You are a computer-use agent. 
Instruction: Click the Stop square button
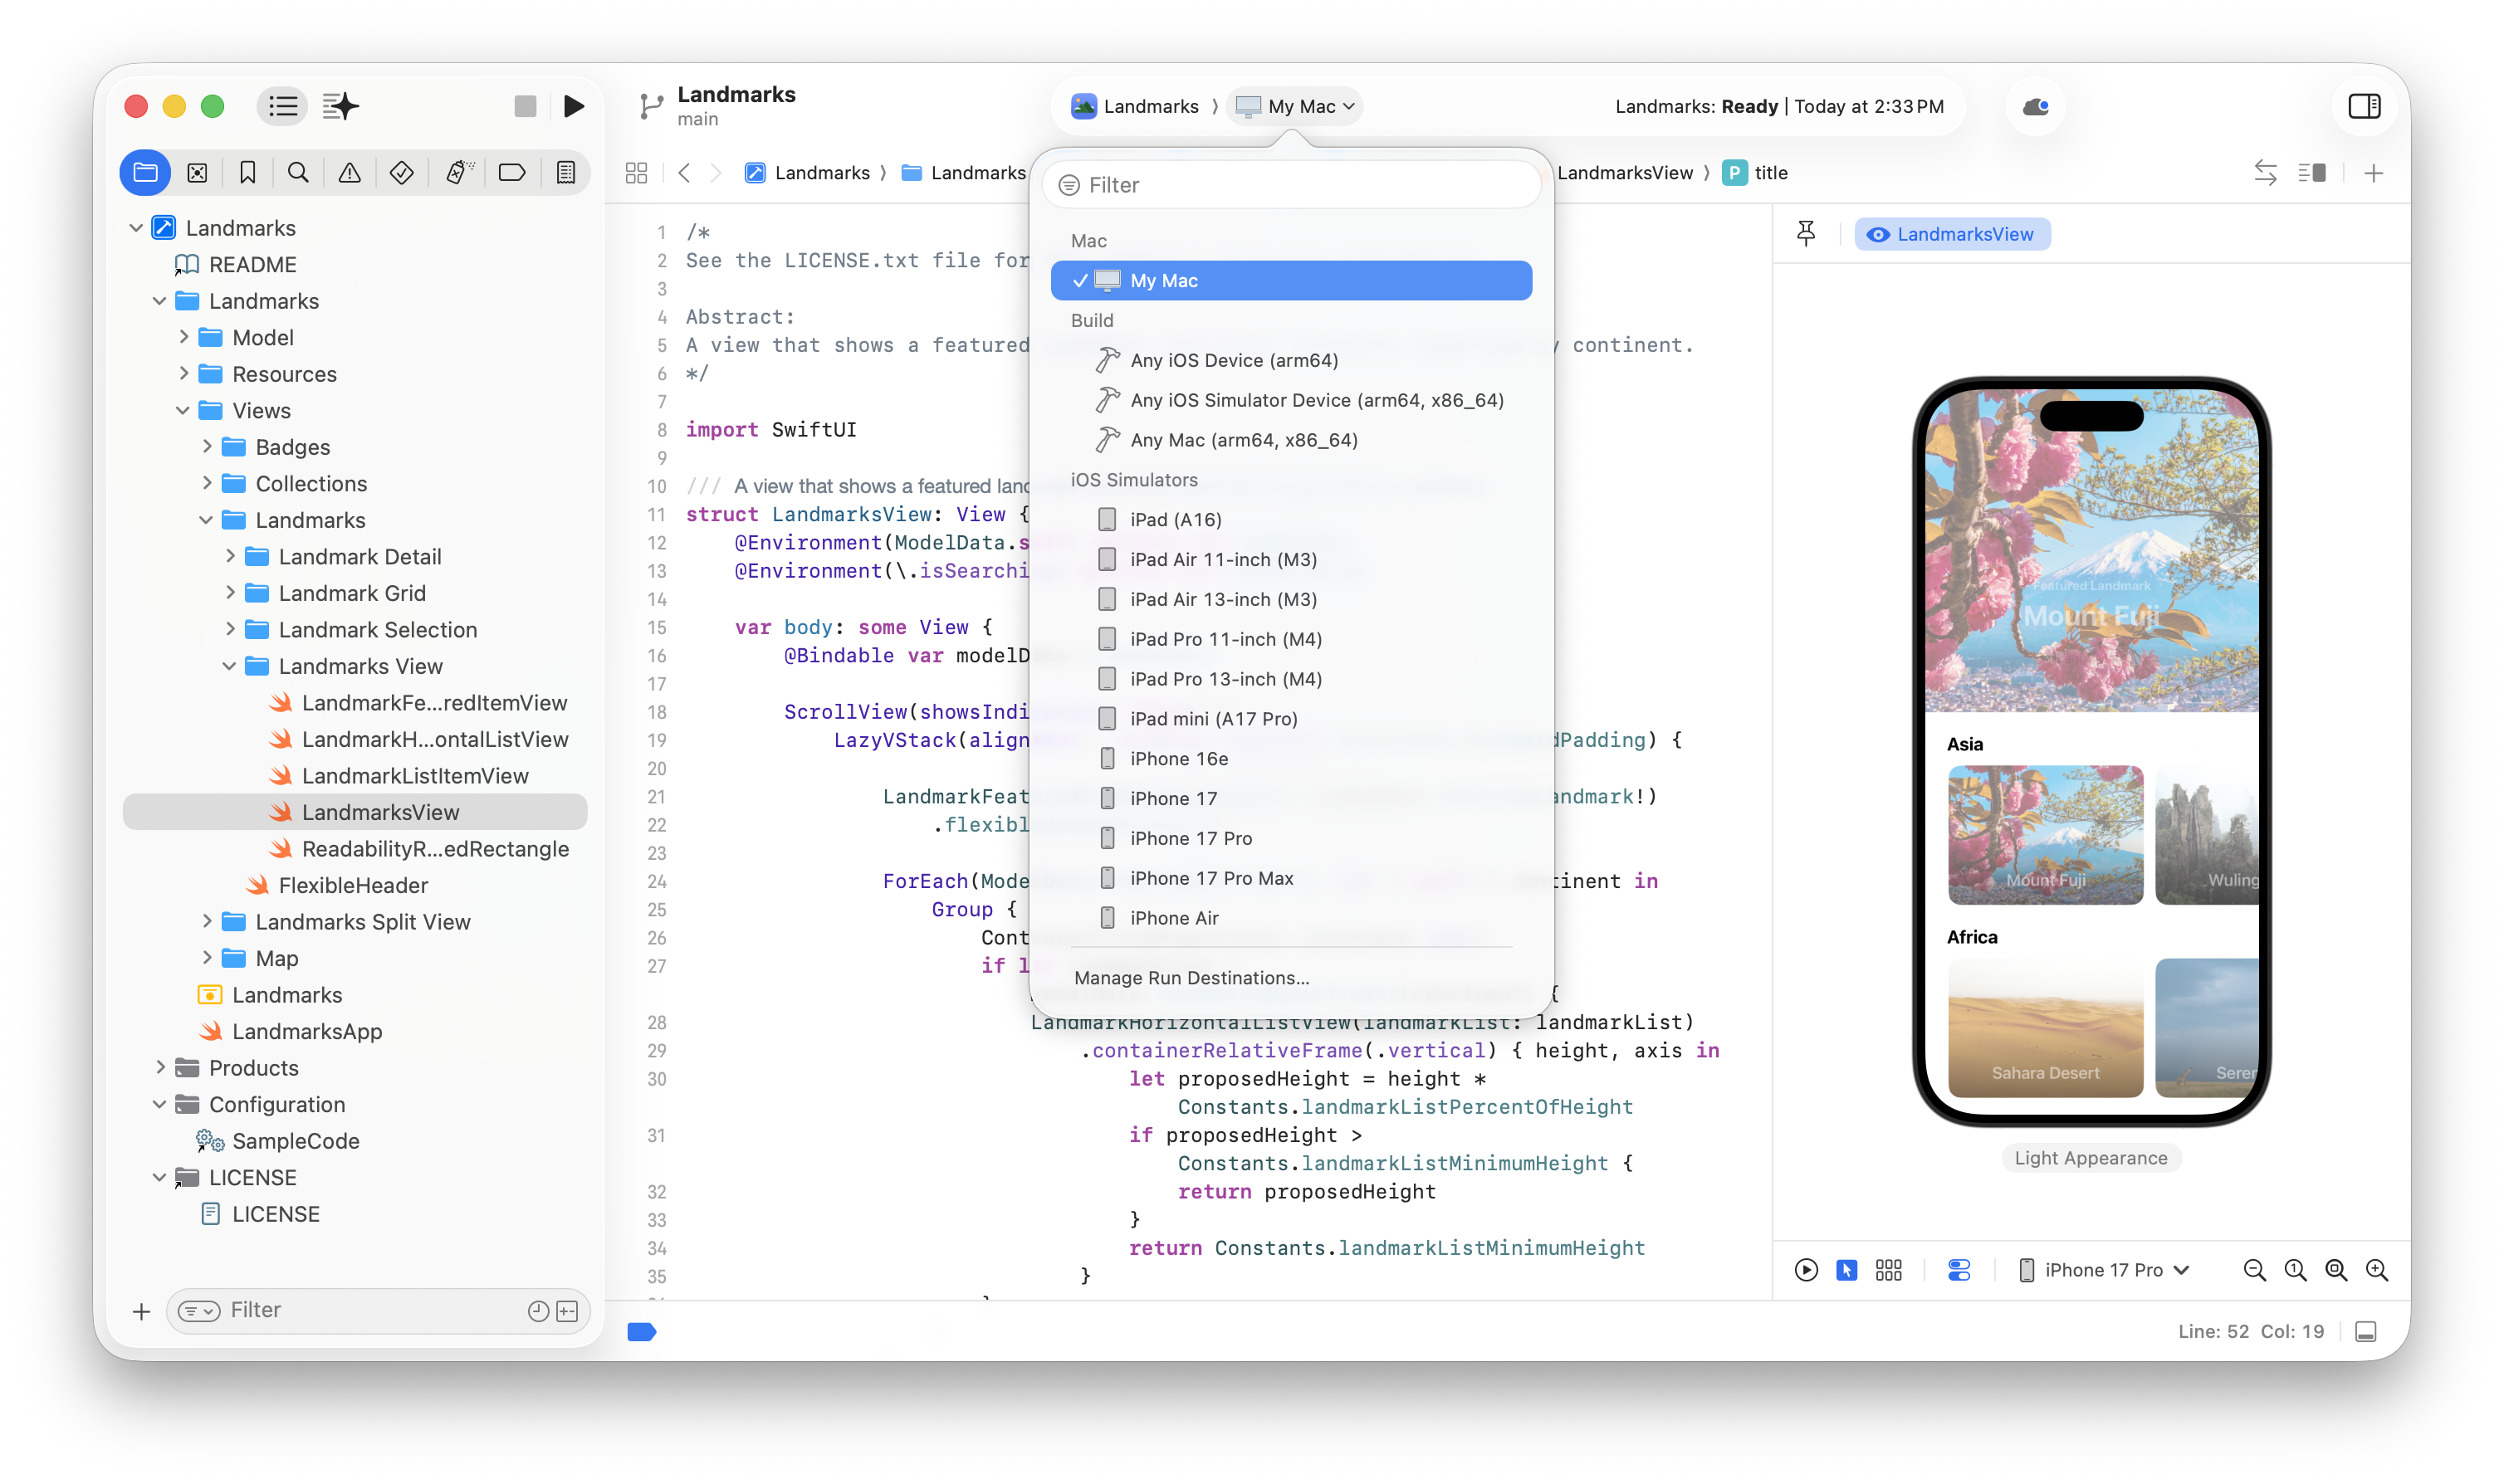(525, 106)
